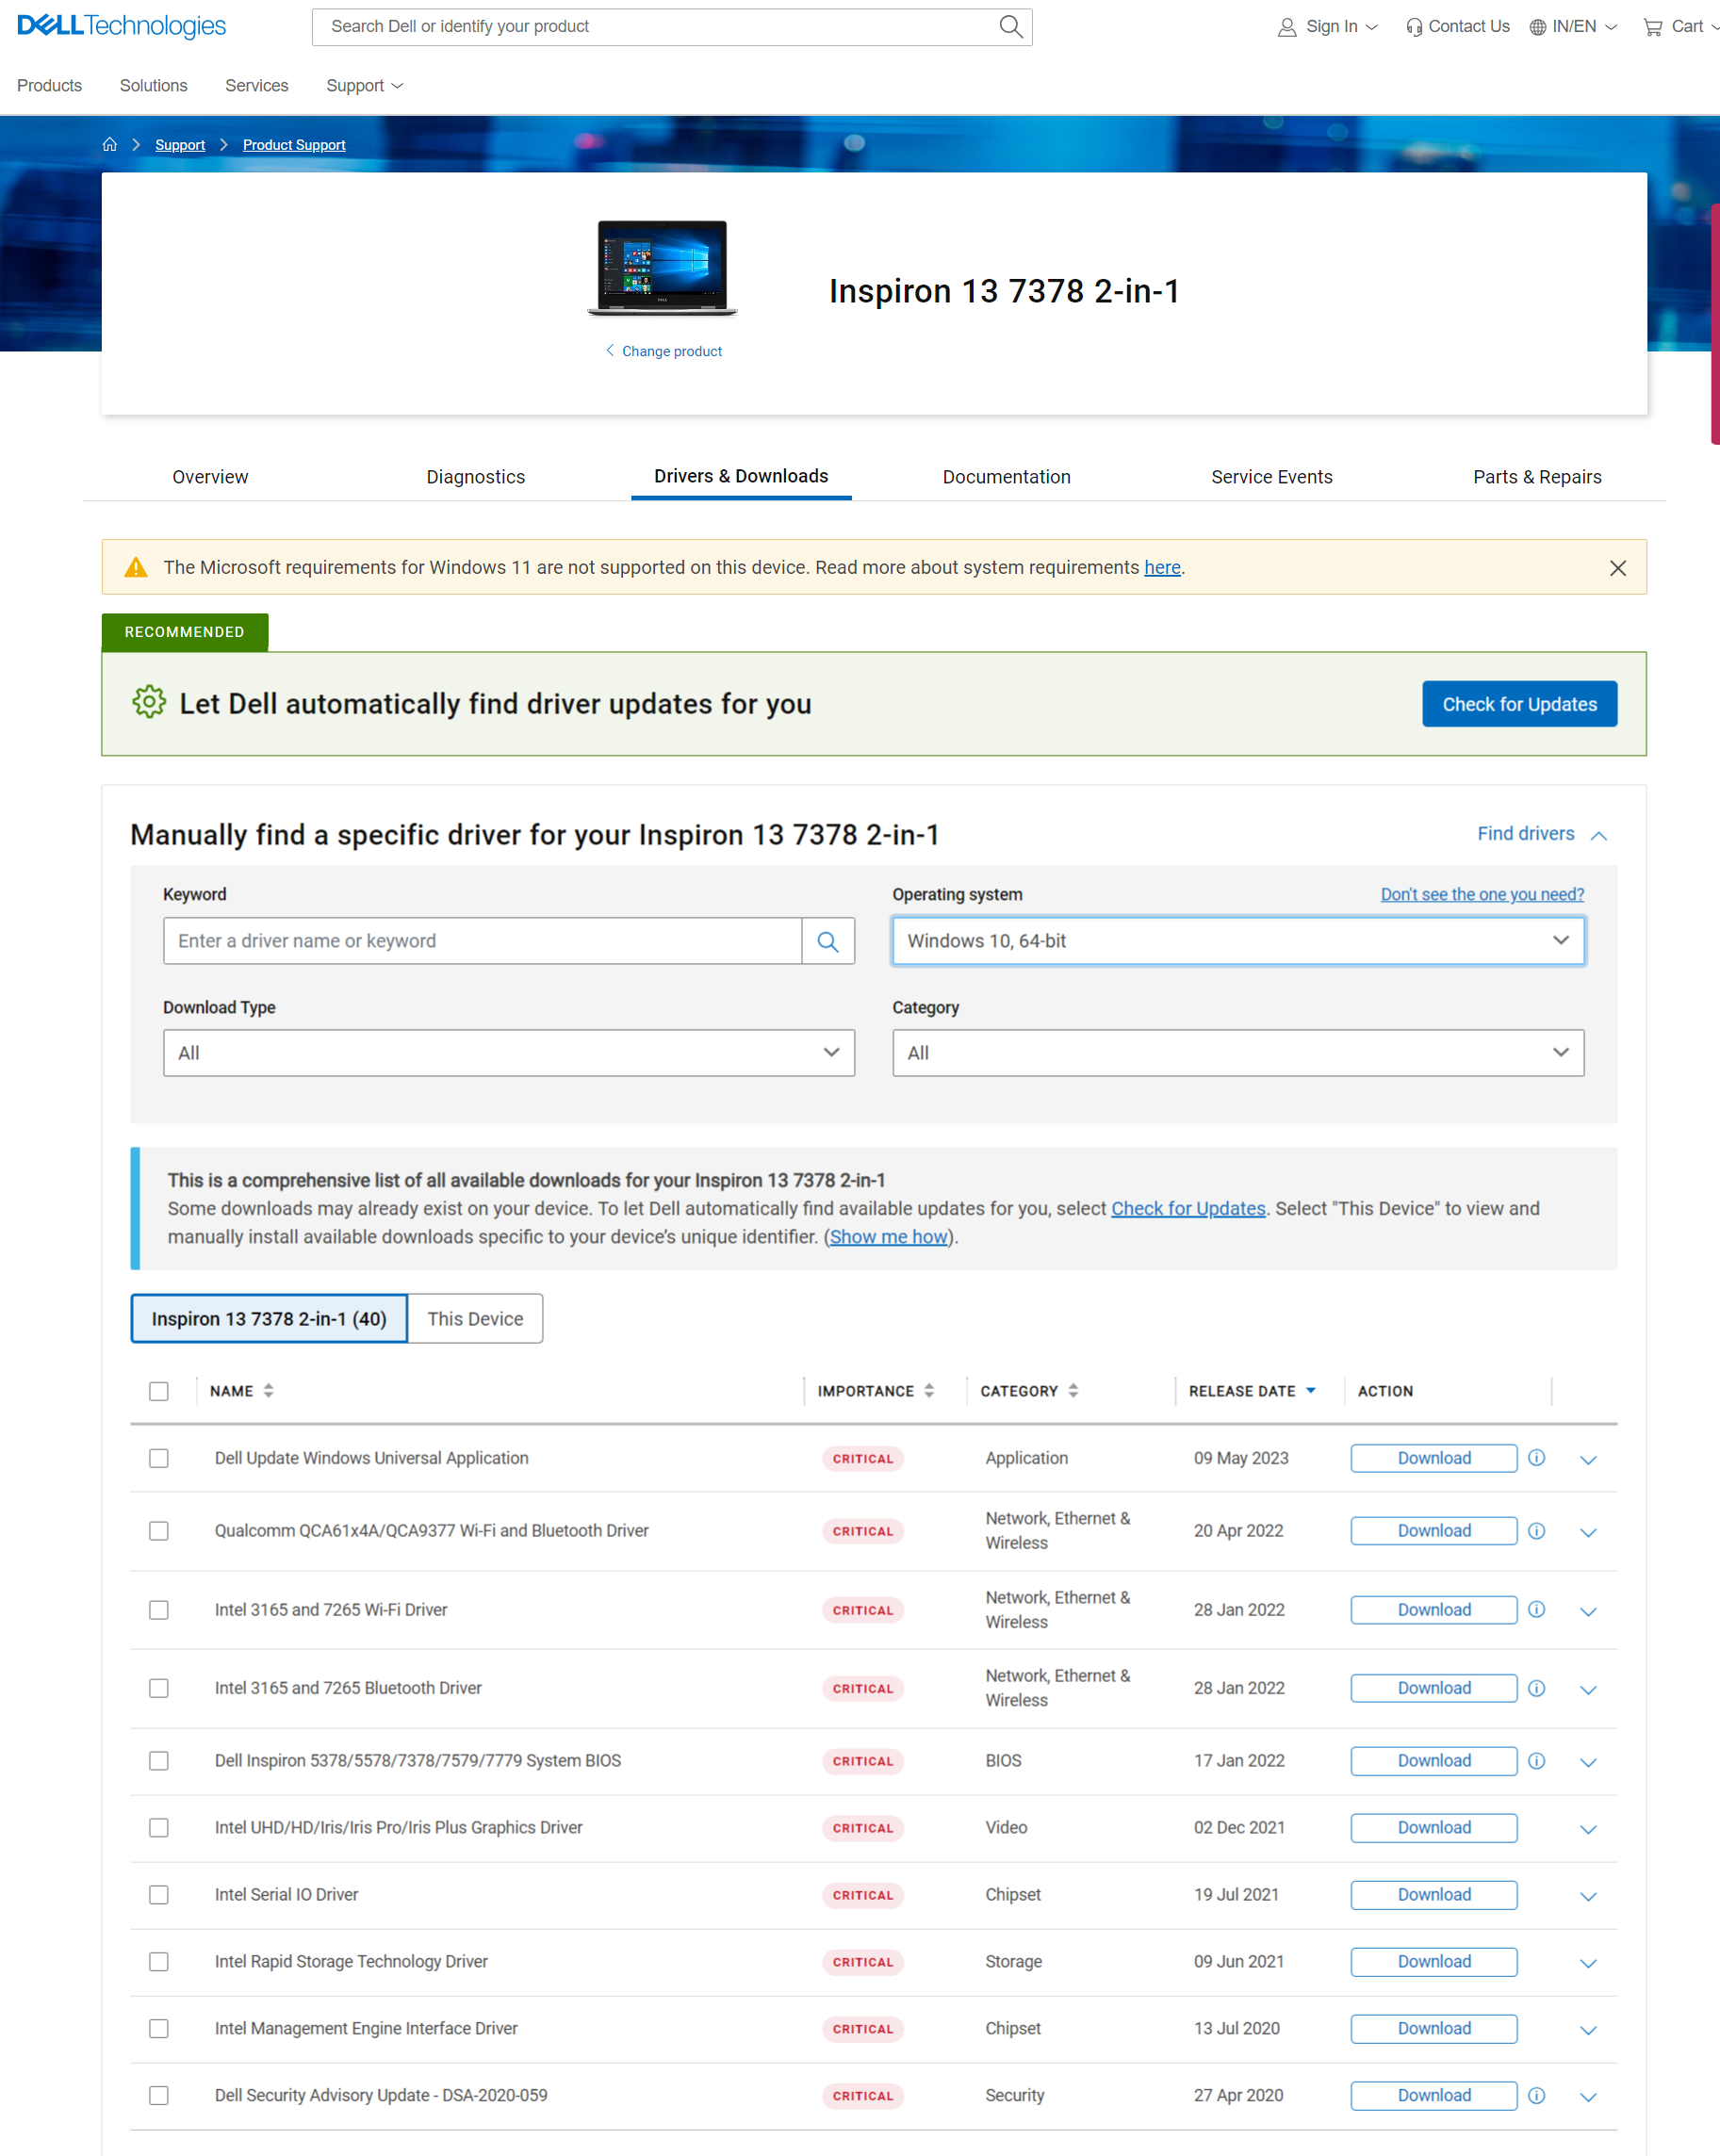Viewport: 1720px width, 2156px height.
Task: Expand details for Intel Rapid Storage Technology Driver
Action: 1588,1962
